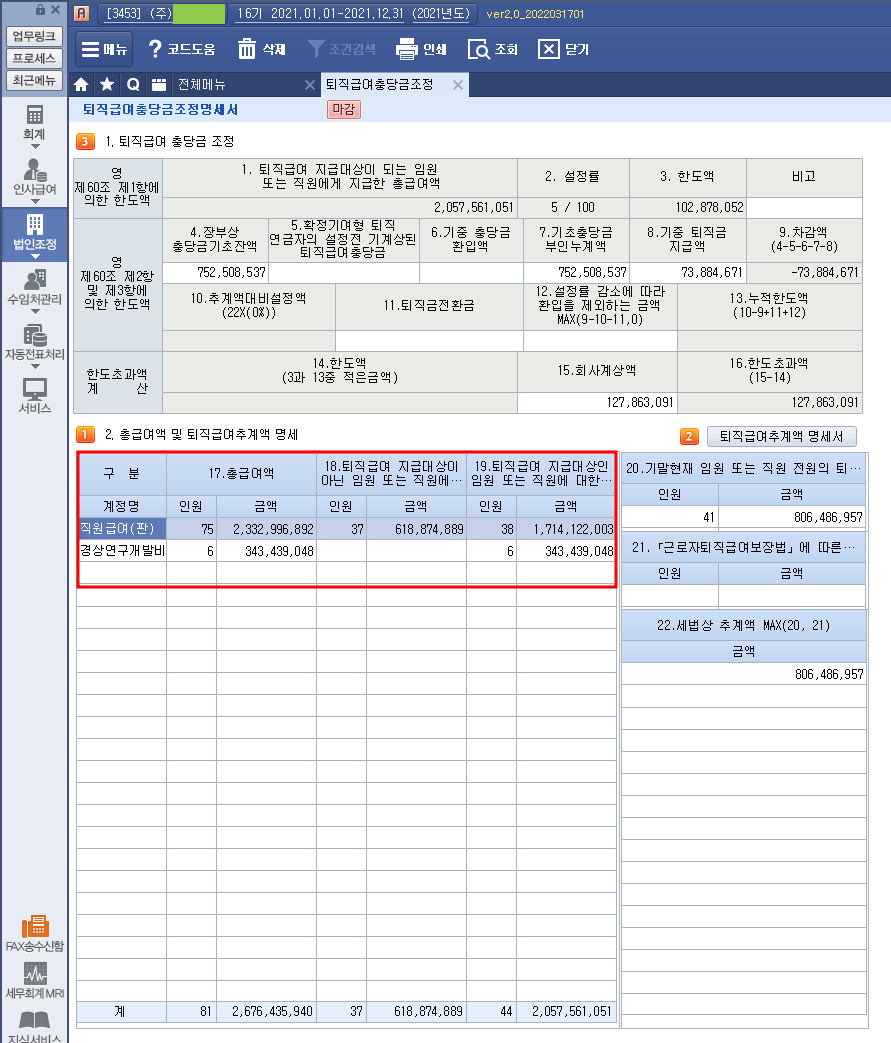Click the application logo icon in title bar
This screenshot has height=1043, width=891.
click(81, 13)
